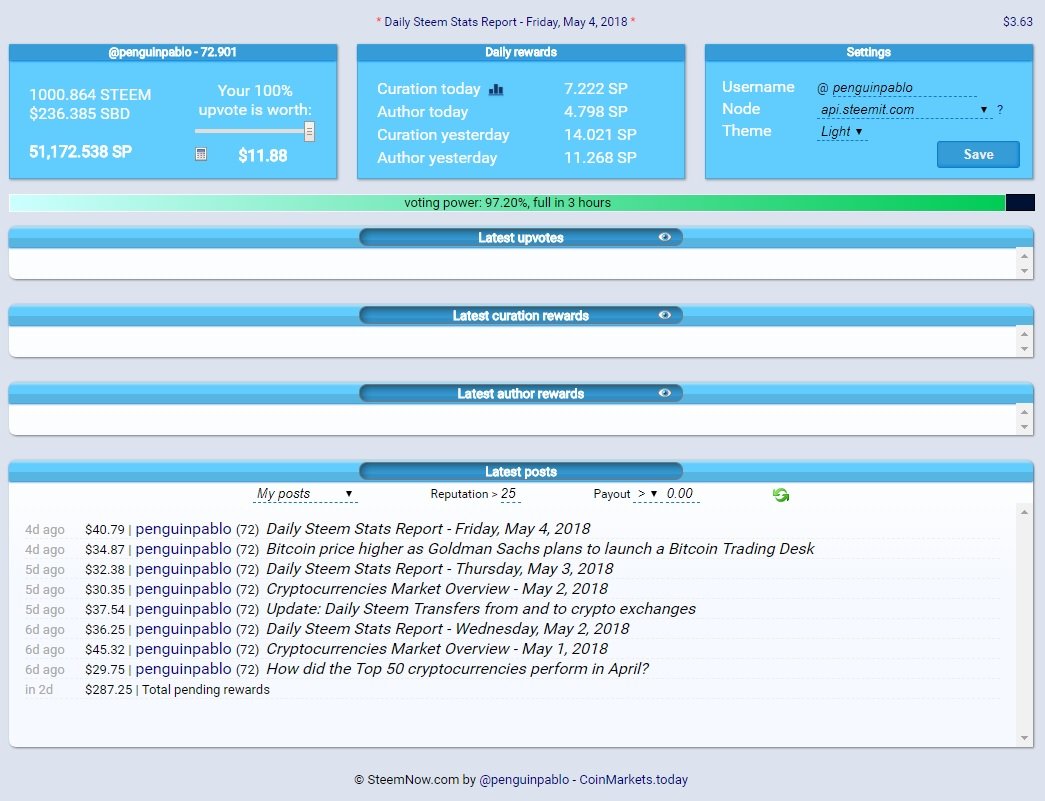Click the 7.222 SP curation today value

(x=596, y=89)
